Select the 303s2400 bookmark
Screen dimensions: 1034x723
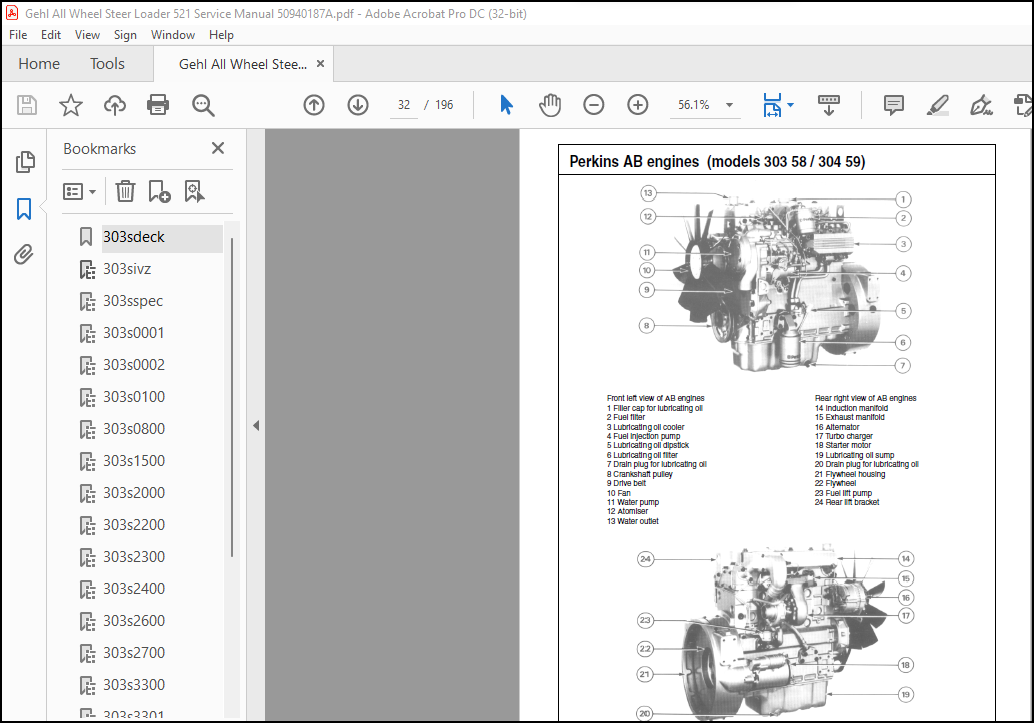134,589
